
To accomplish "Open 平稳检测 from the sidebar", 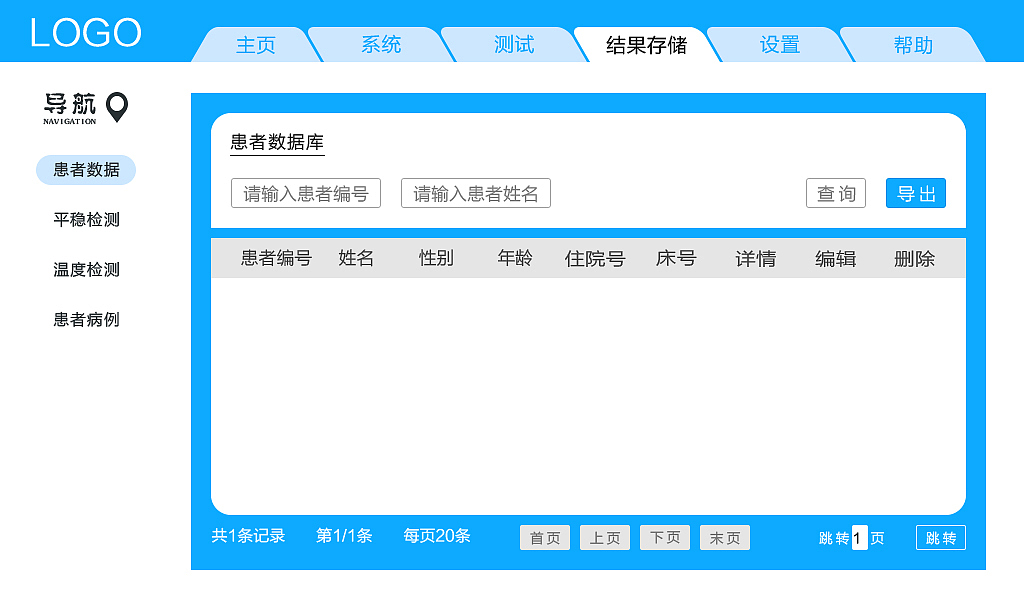I will point(85,219).
